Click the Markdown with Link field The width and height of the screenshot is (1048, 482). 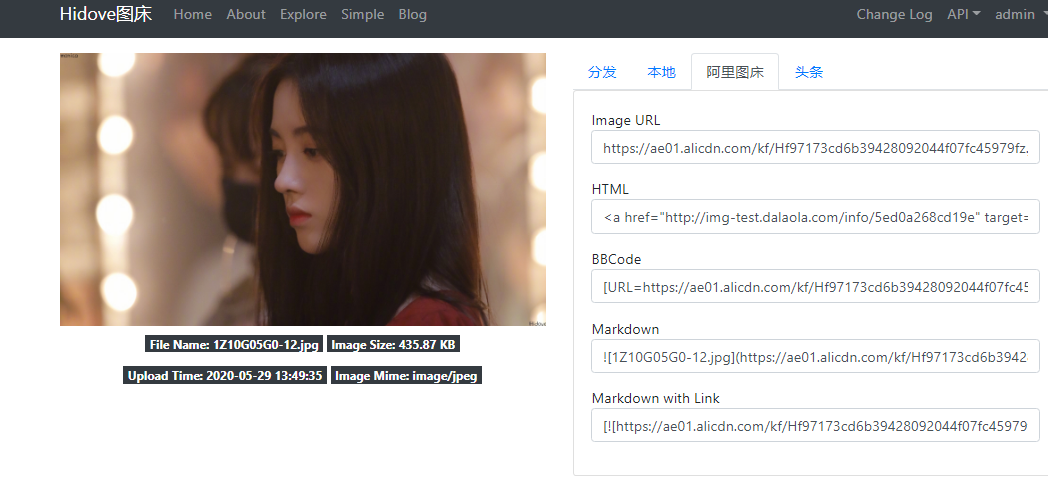click(815, 426)
